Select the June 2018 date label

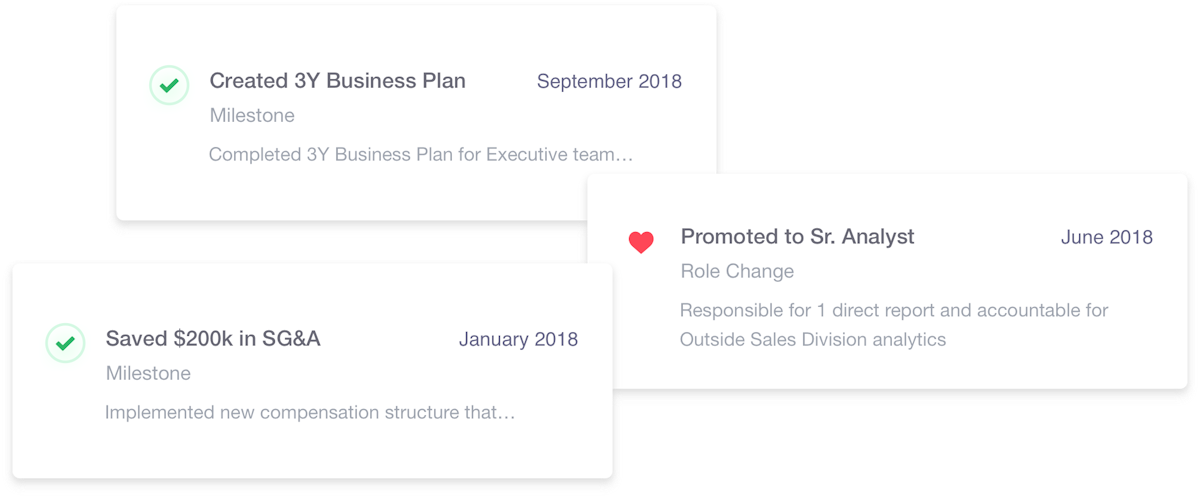pos(1107,237)
